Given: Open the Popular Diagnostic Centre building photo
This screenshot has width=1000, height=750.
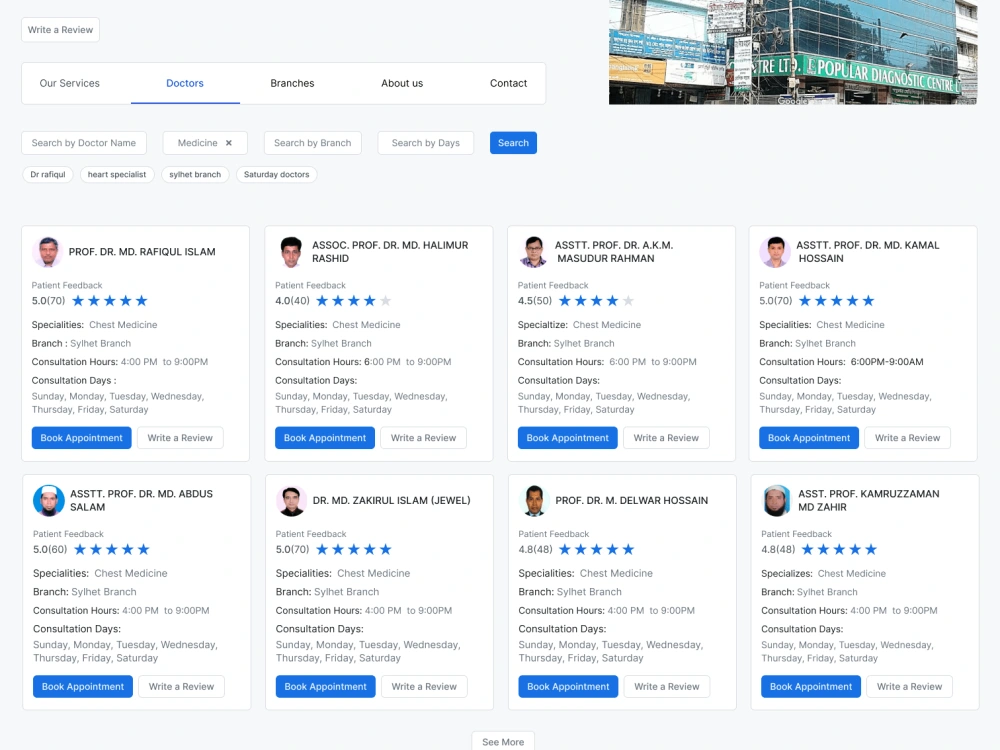Looking at the screenshot, I should point(793,52).
